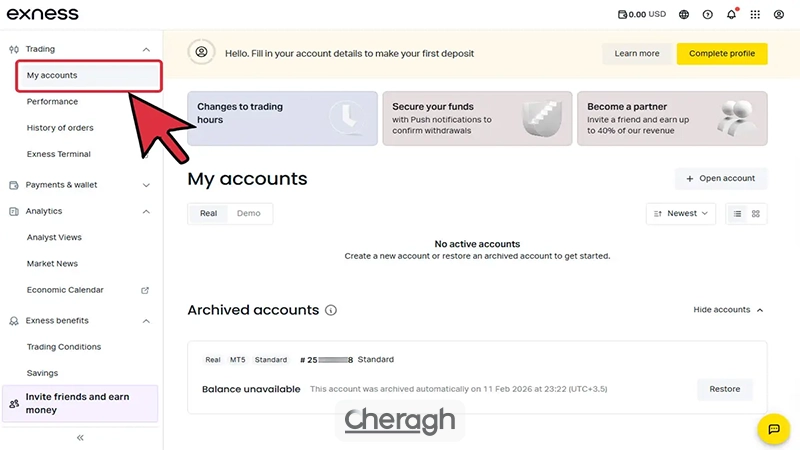Image resolution: width=800 pixels, height=450 pixels.
Task: Open the Become a partner banner
Action: (x=672, y=119)
